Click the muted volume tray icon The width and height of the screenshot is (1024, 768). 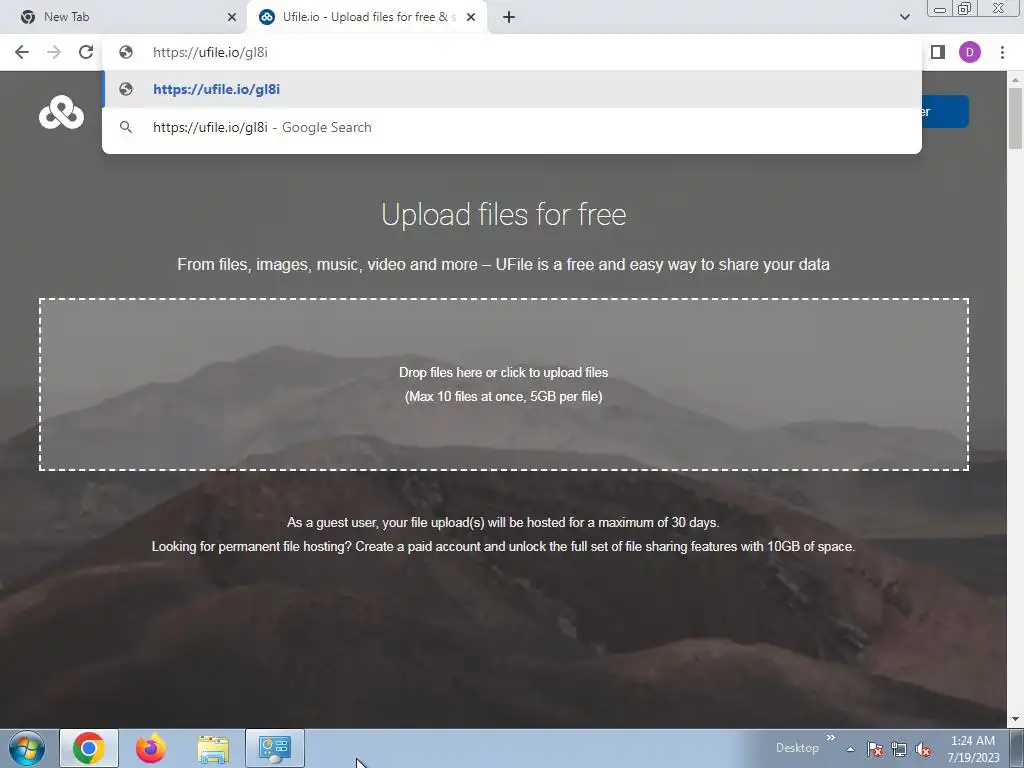[x=923, y=749]
